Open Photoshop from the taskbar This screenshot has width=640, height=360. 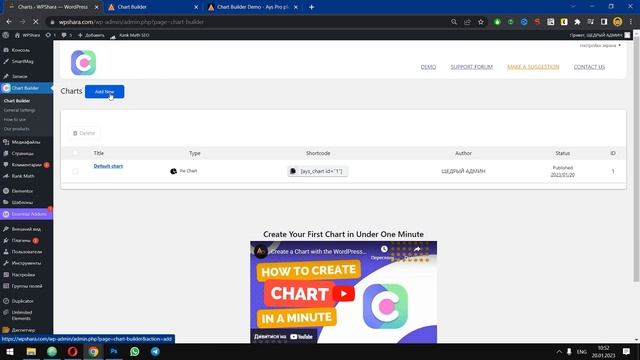click(114, 351)
